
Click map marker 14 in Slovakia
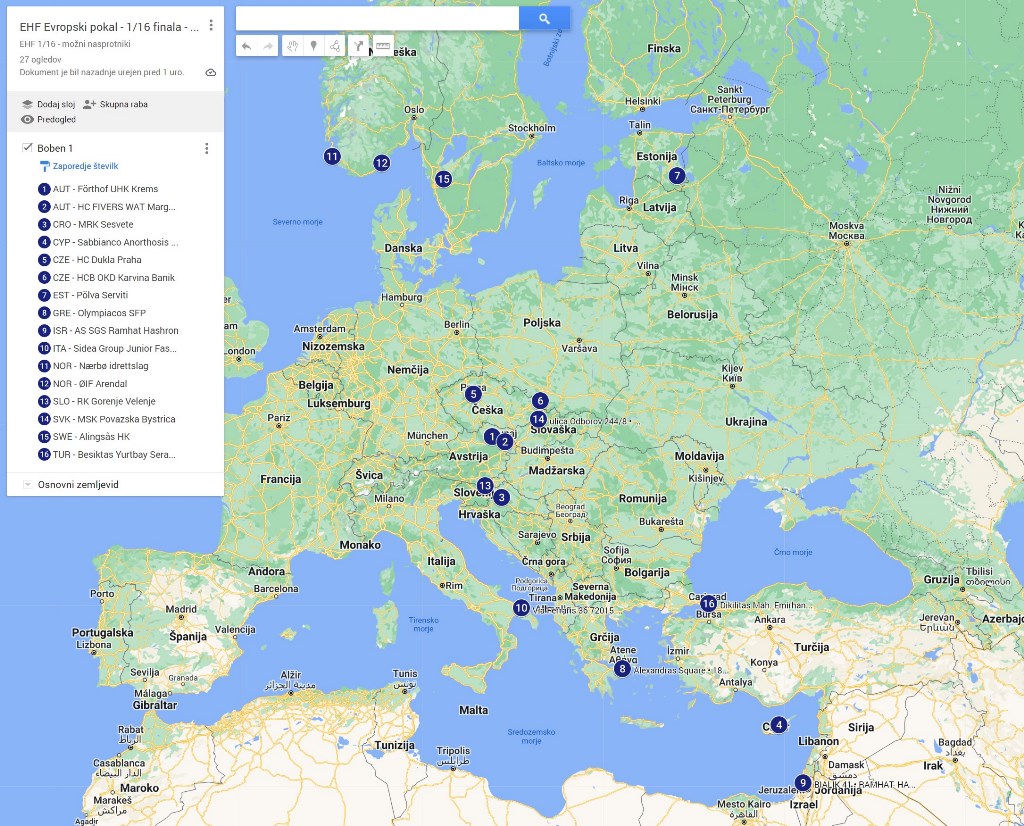[538, 419]
